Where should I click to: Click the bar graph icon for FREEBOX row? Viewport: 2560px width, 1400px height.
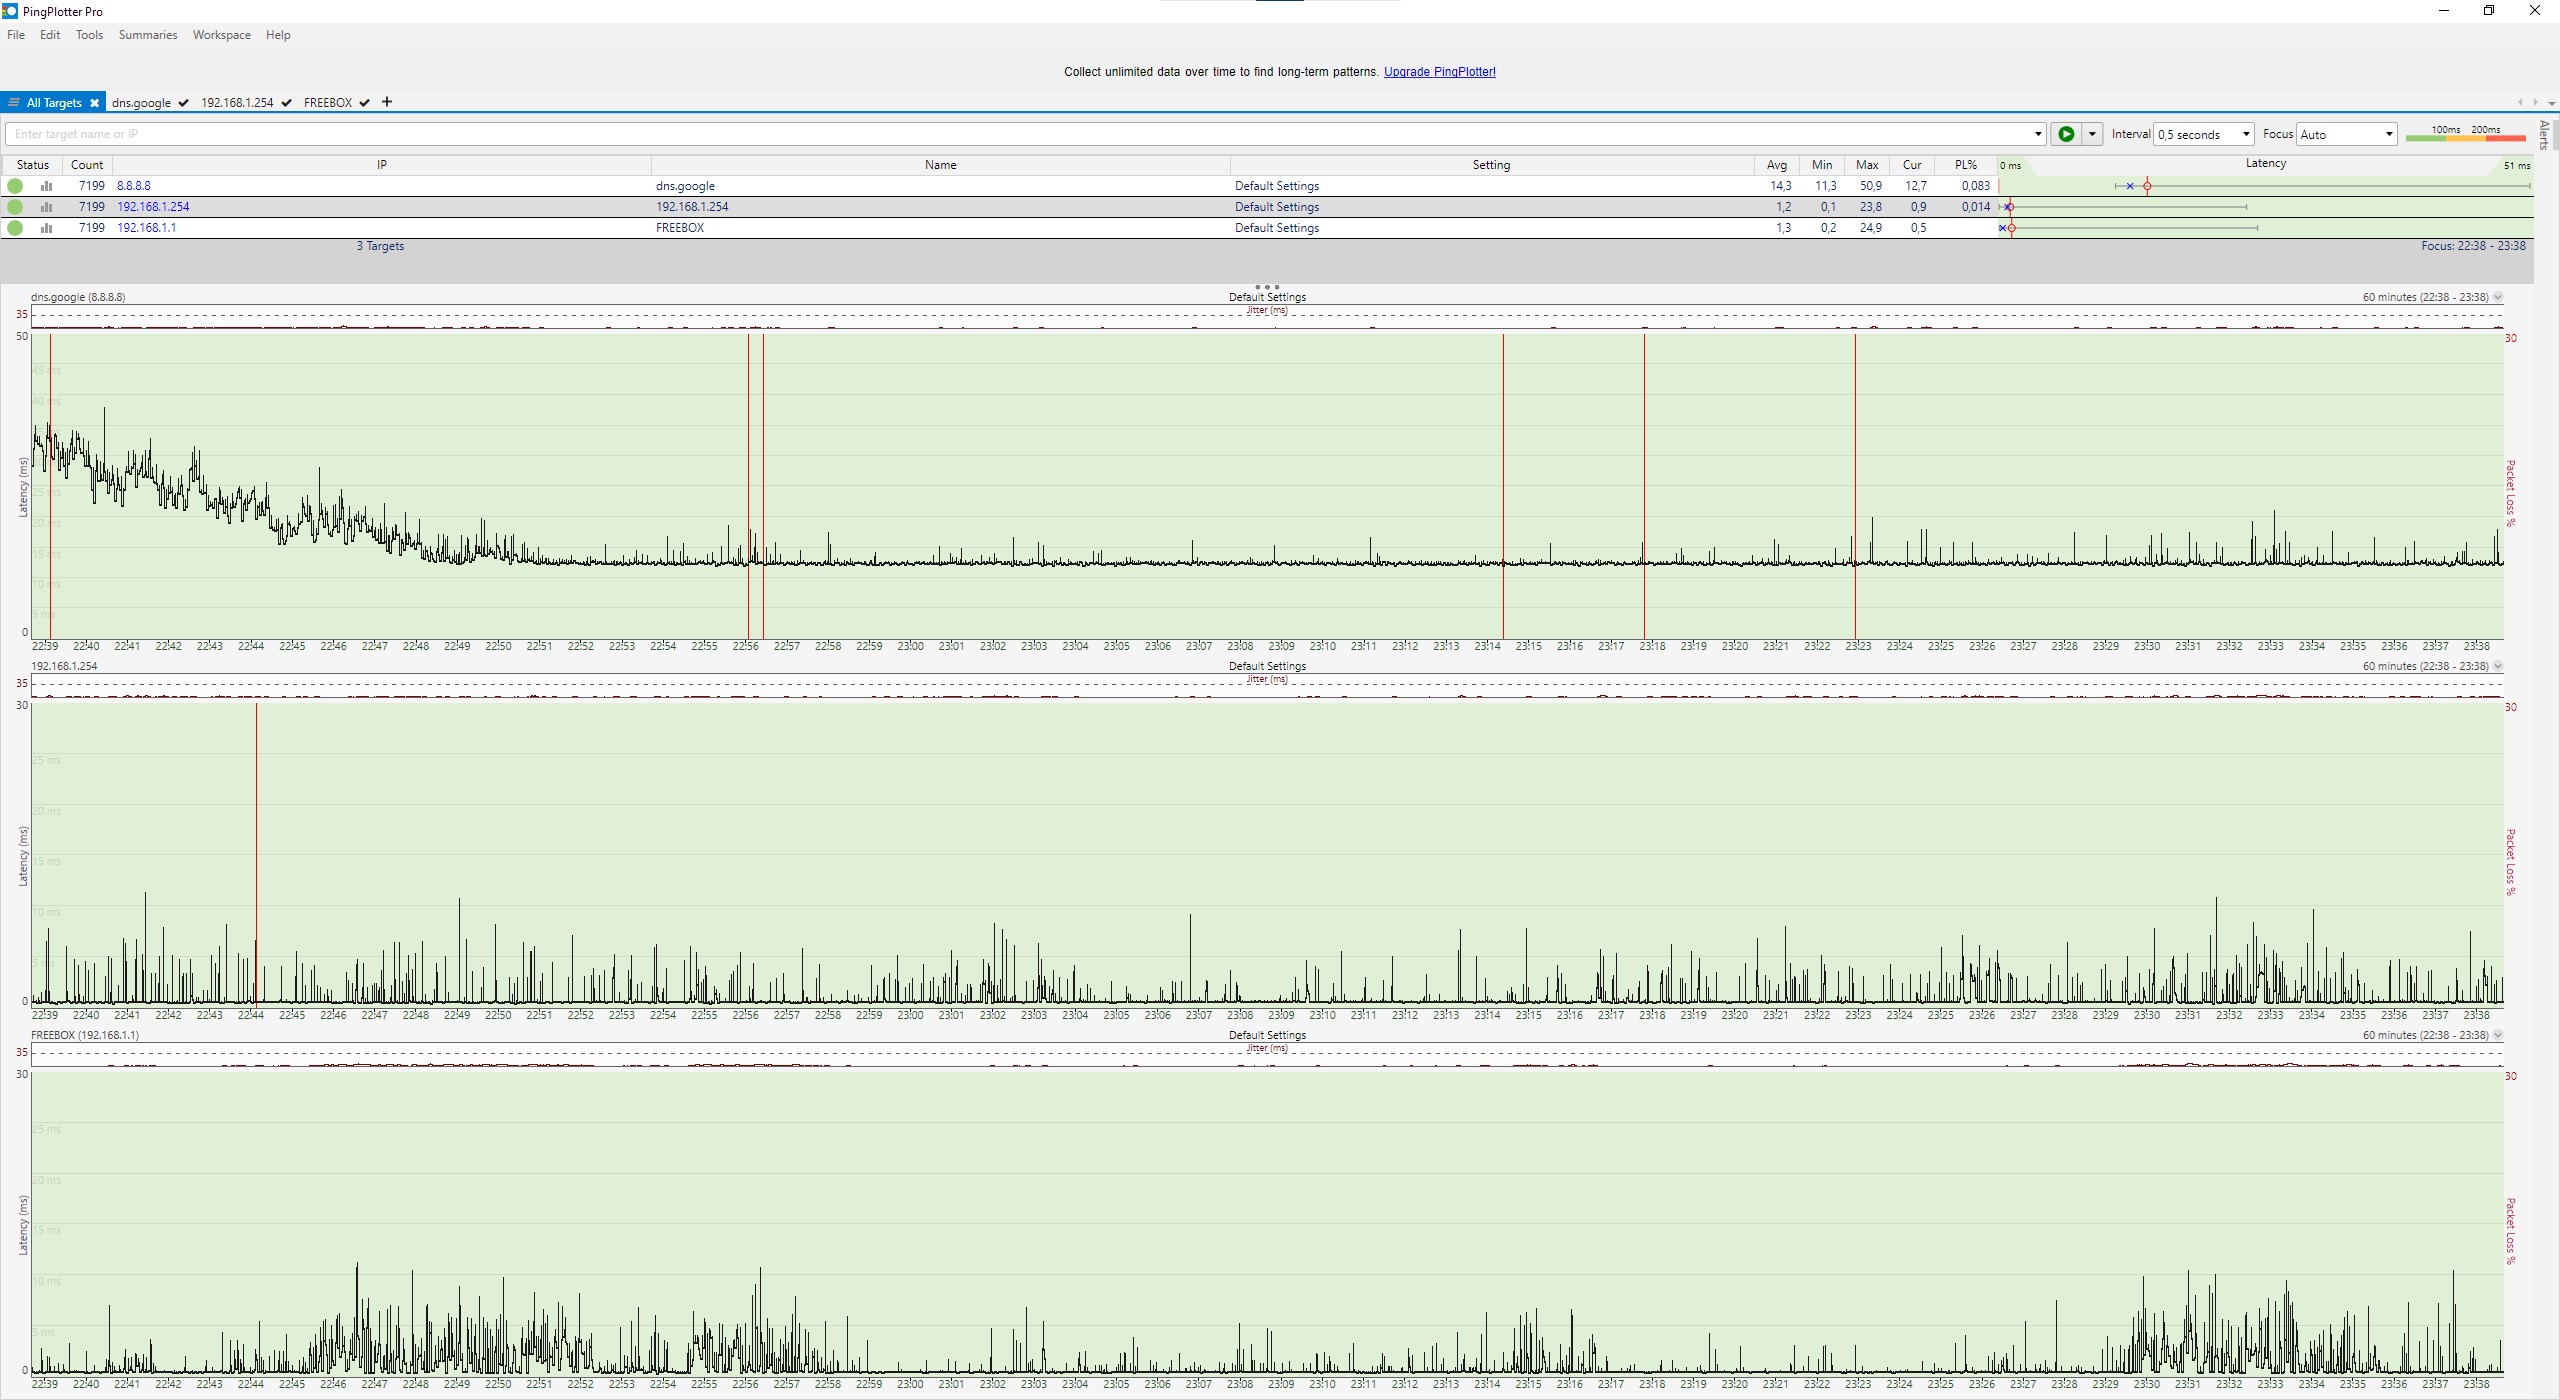pos(46,228)
